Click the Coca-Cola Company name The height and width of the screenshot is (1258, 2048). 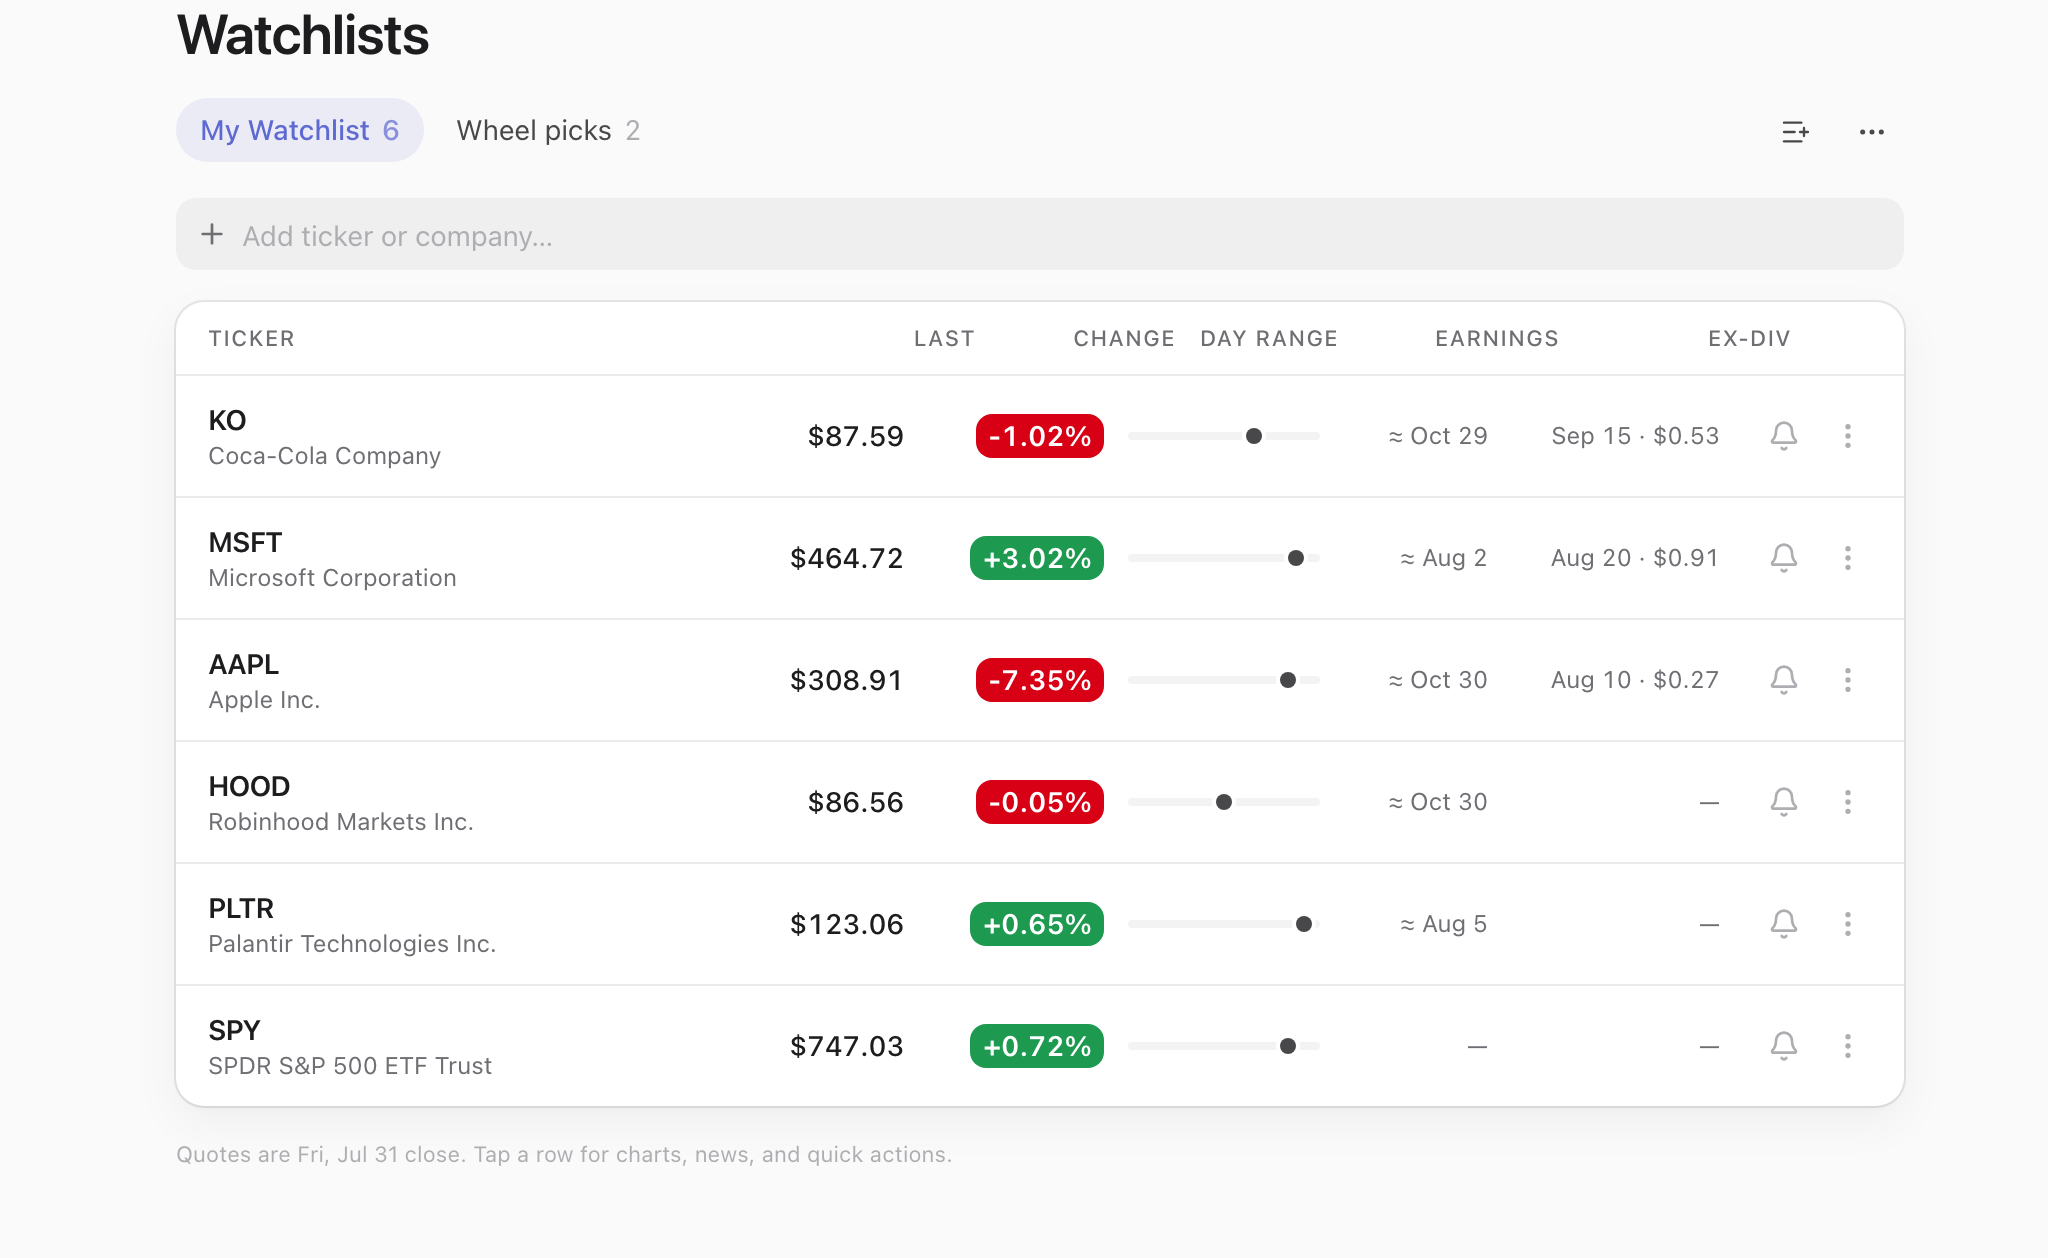(x=324, y=456)
